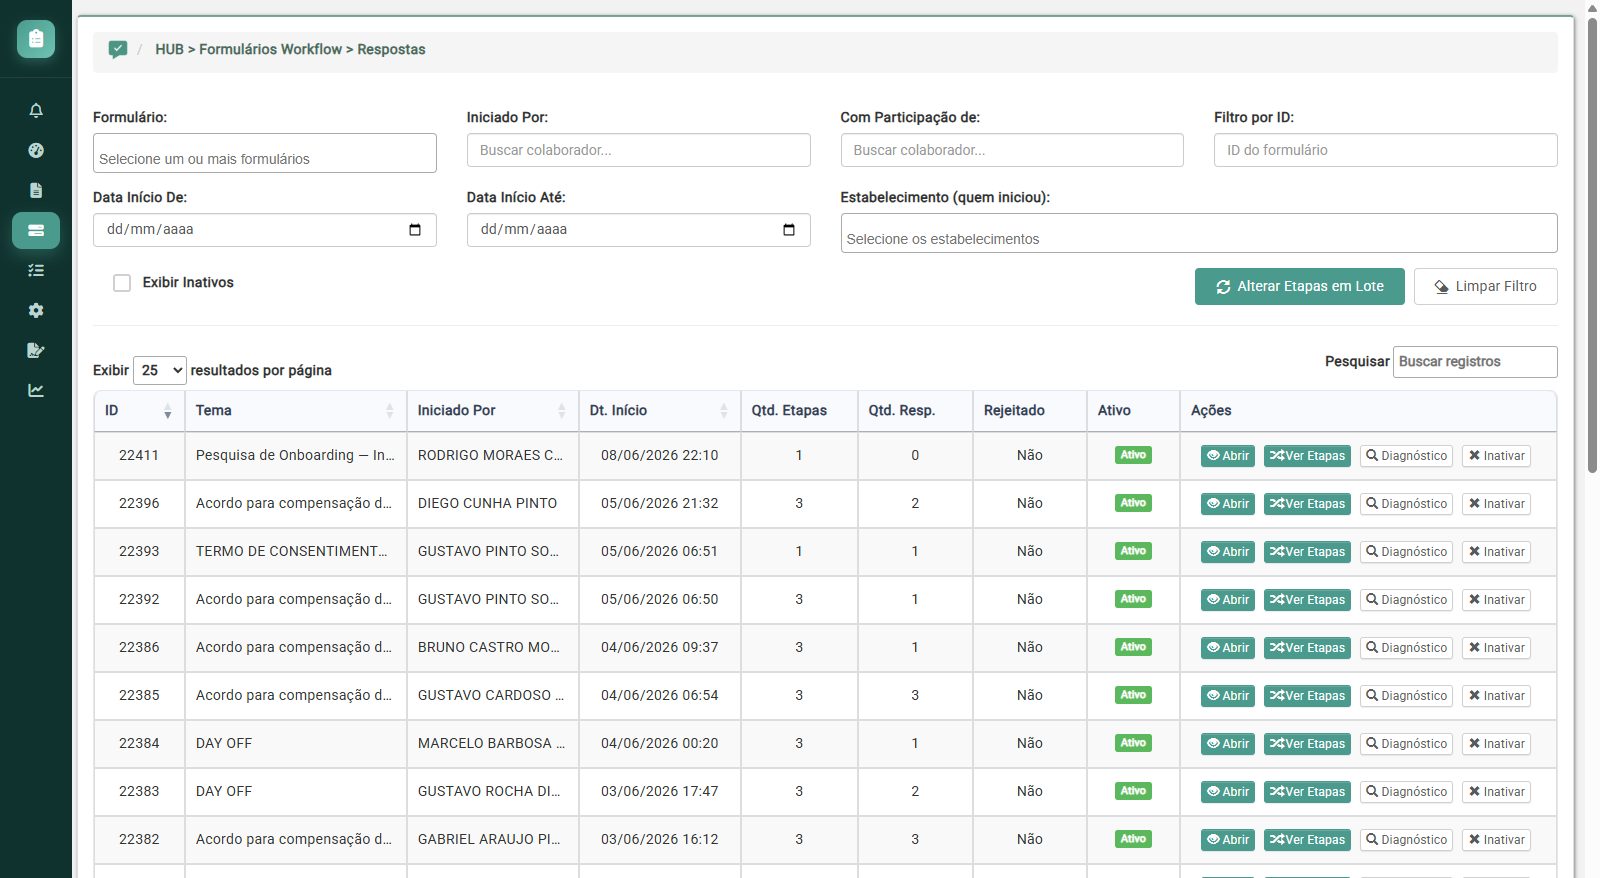The width and height of the screenshot is (1600, 878).
Task: Click the Data Início De date field
Action: point(265,230)
